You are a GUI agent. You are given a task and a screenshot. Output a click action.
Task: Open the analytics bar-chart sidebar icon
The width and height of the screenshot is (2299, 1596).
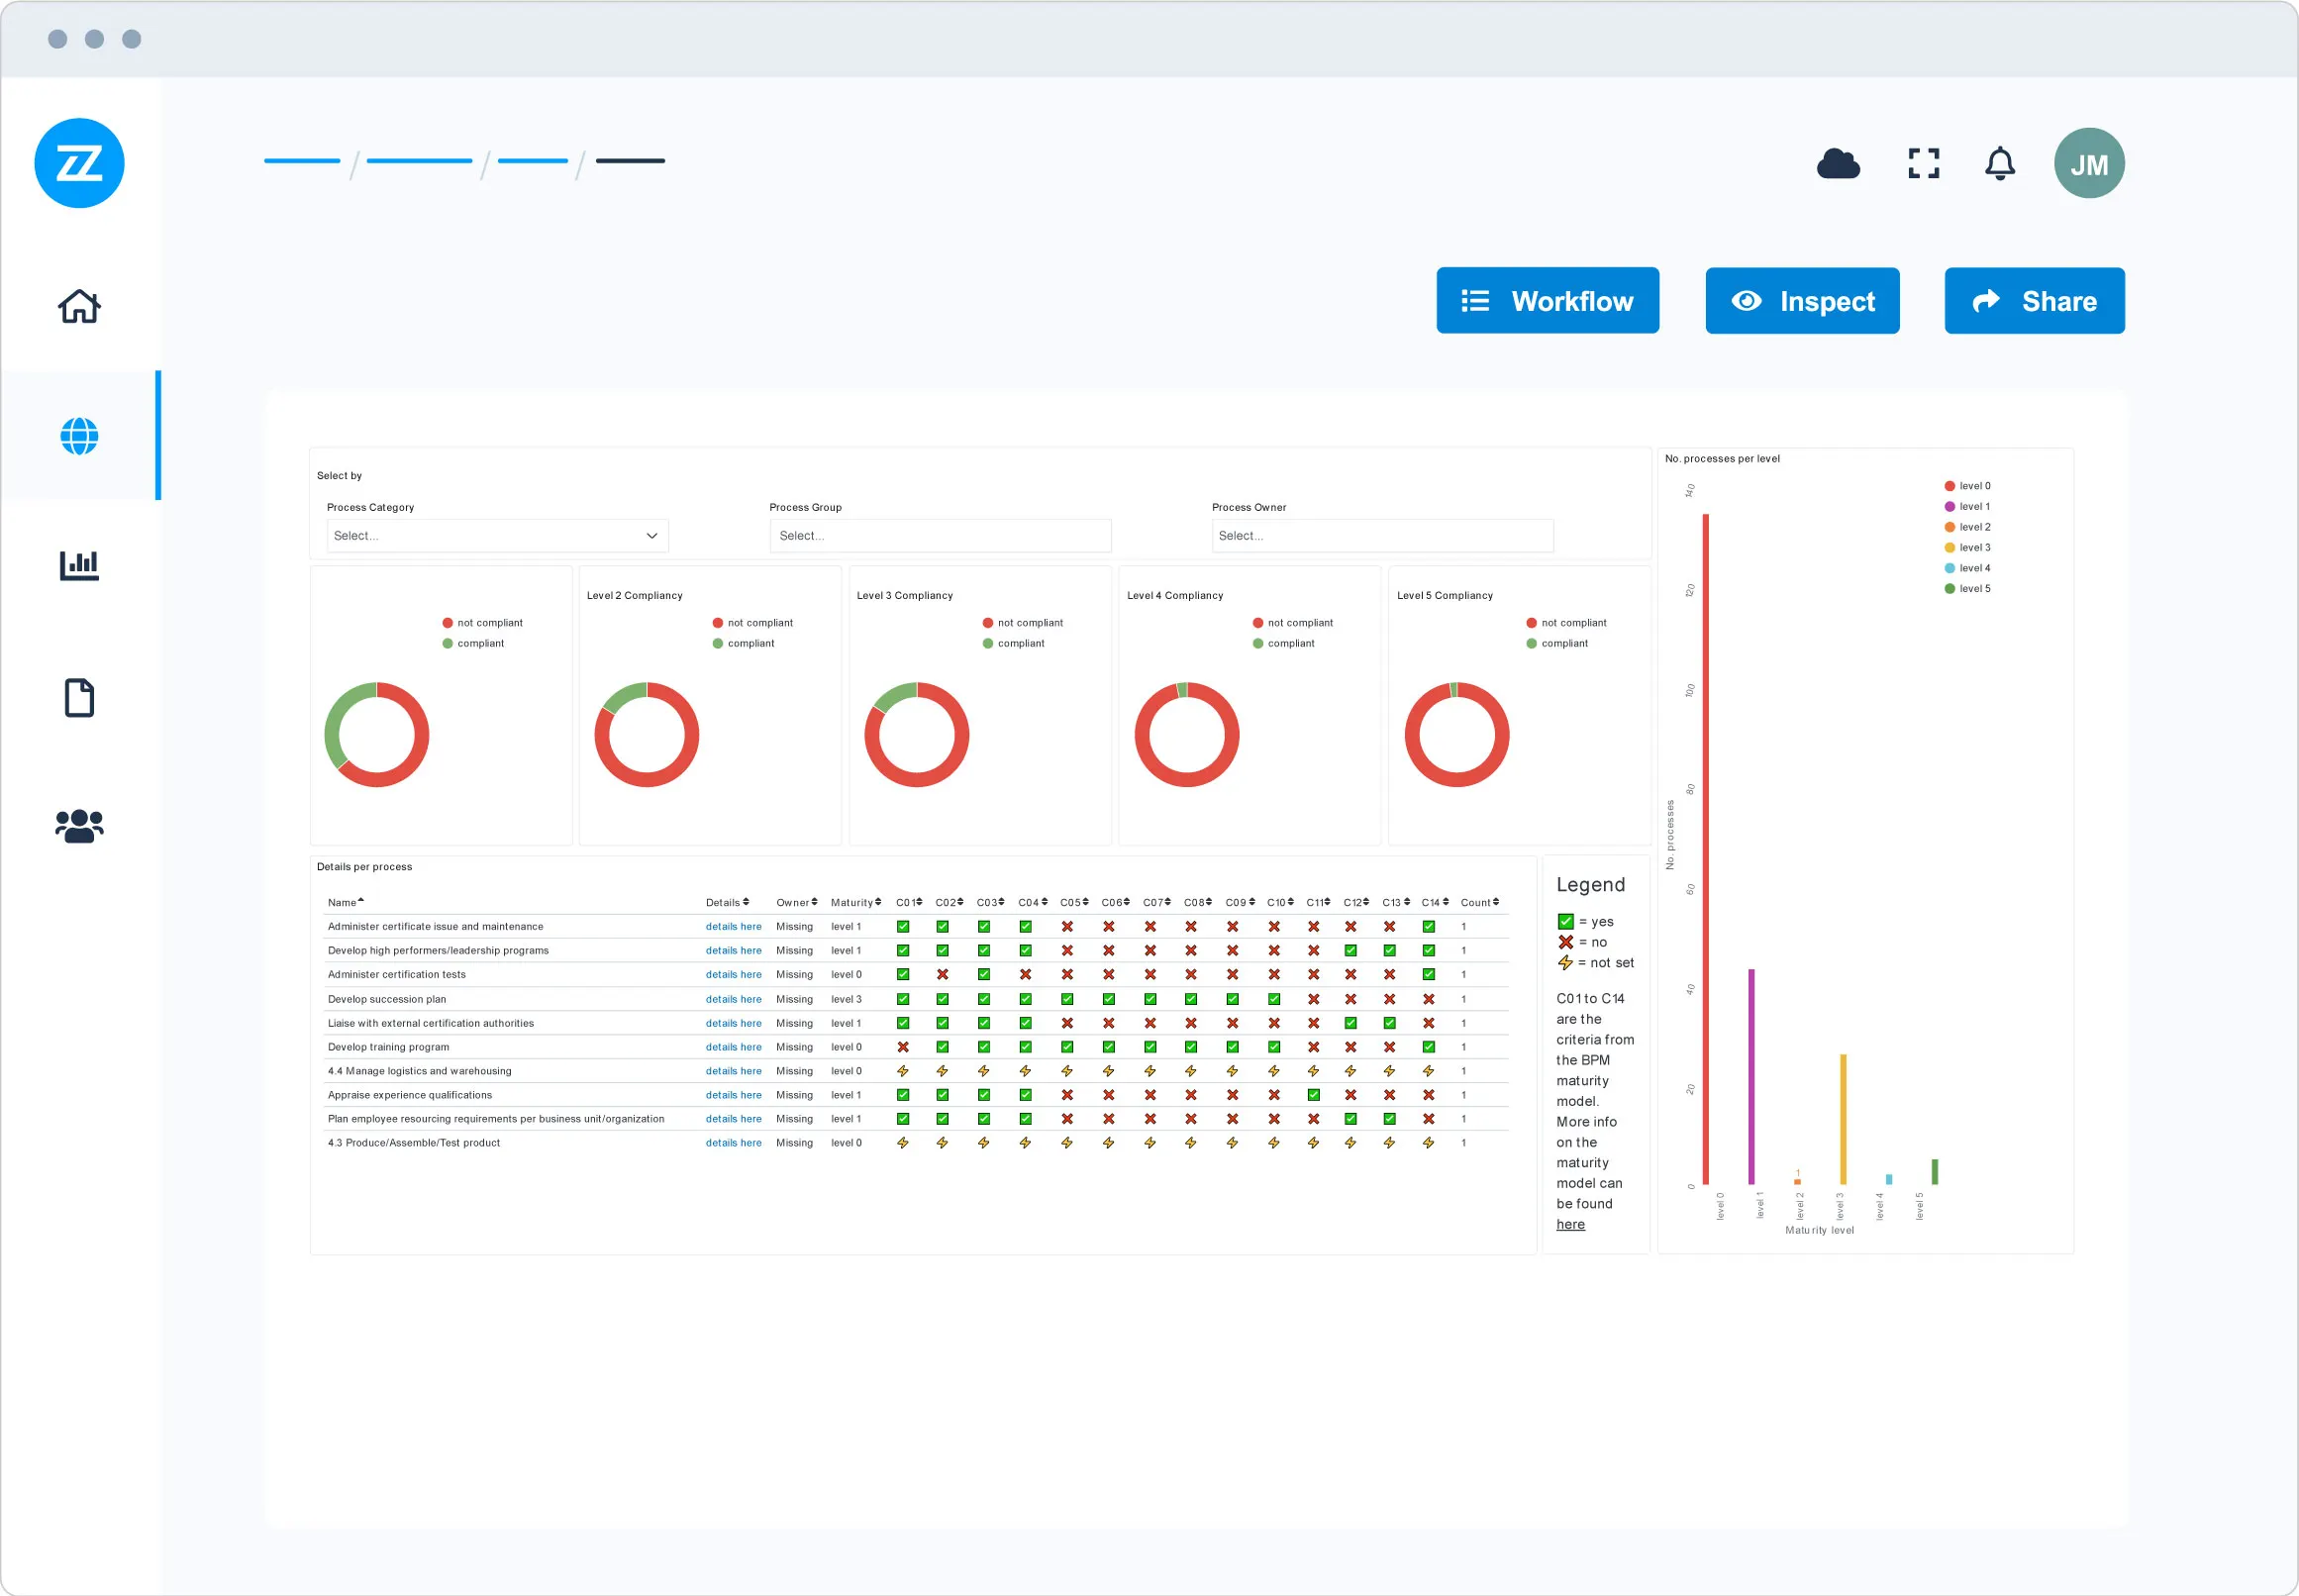79,564
